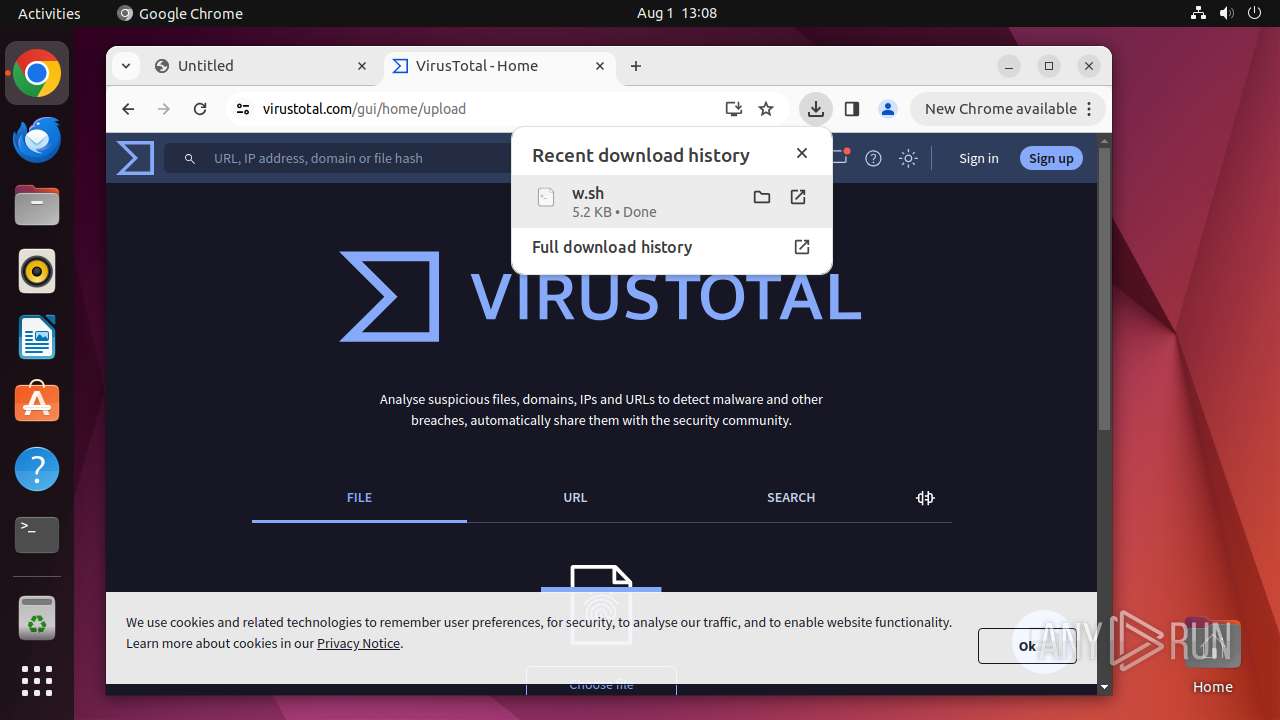Open a new browser tab
Screen dimensions: 1280x720
636,66
